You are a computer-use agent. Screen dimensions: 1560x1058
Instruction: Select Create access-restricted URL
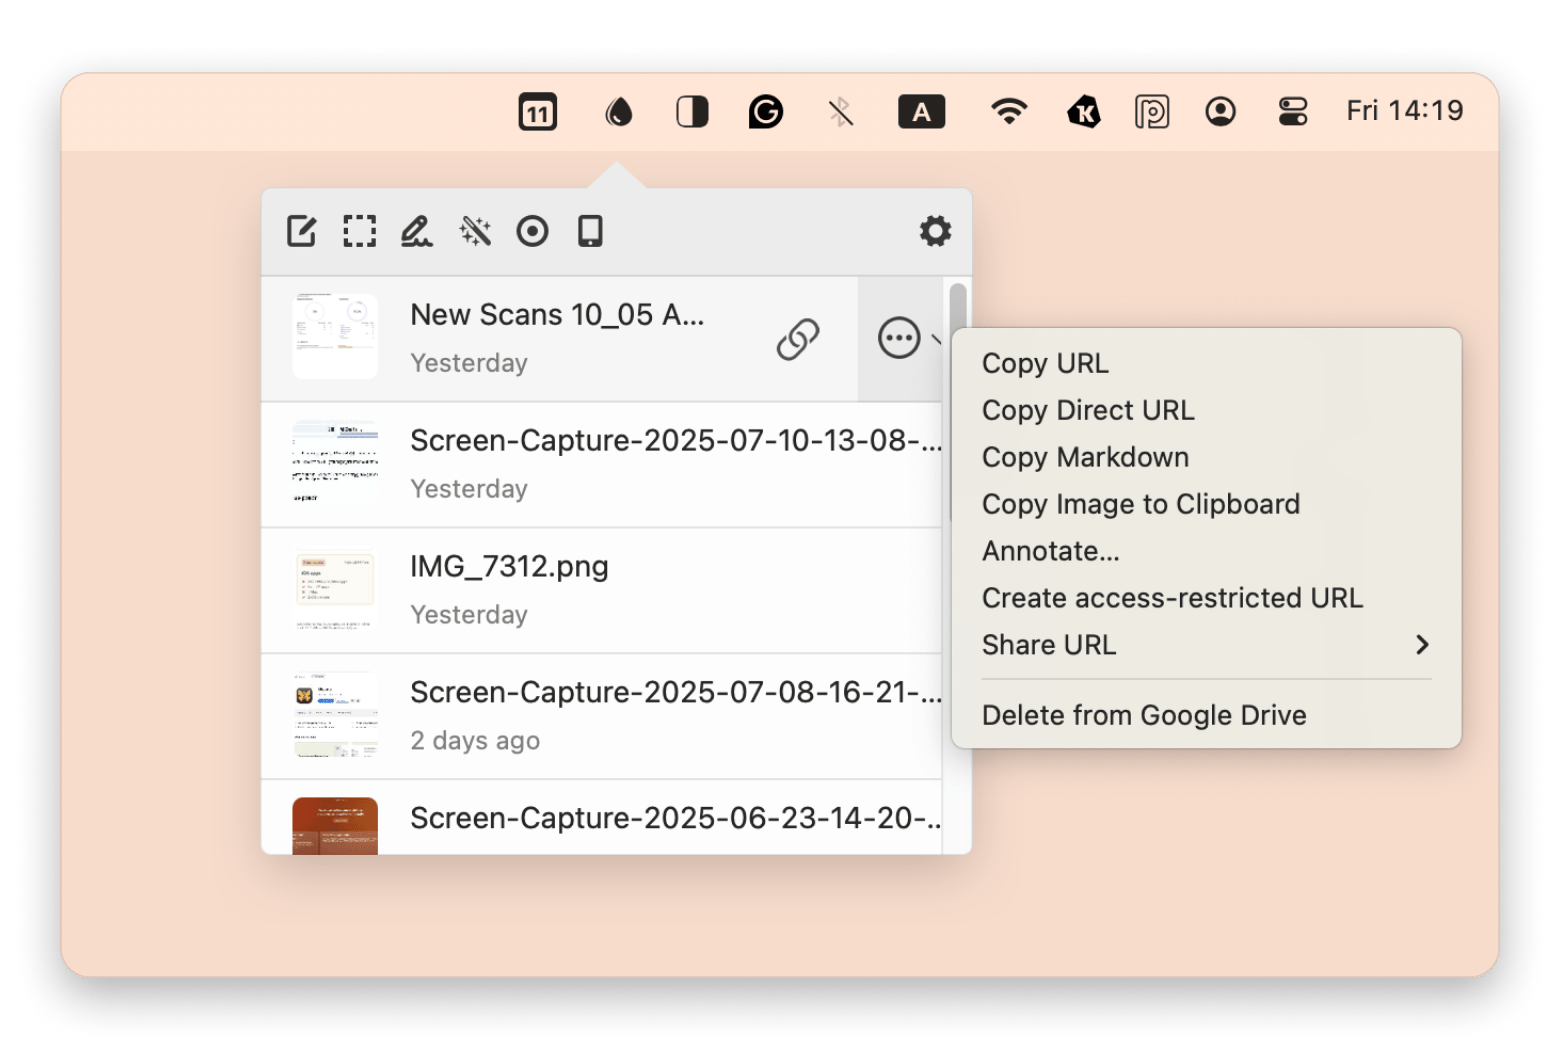click(x=1172, y=598)
